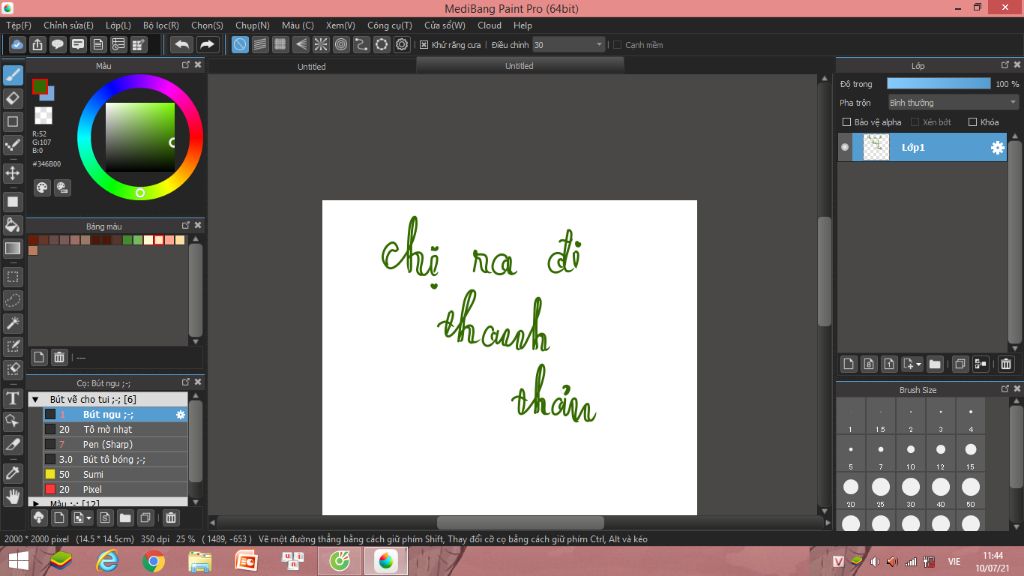Open settings gear for Bút ngu brush
1024x576 pixels.
tap(180, 415)
